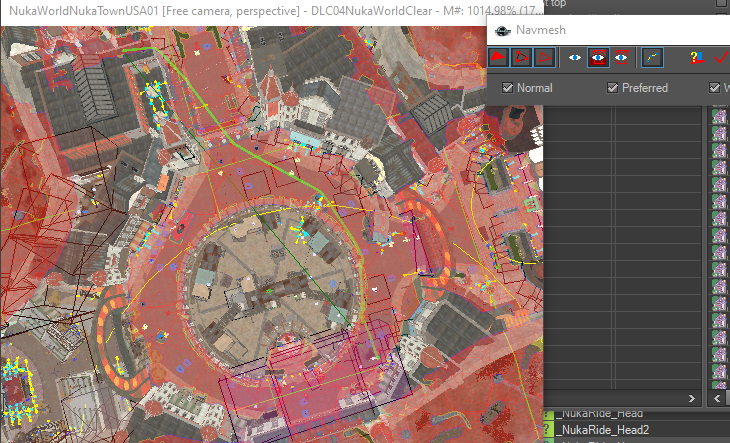
Task: Select the filled red triangle navmesh mode
Action: click(498, 58)
